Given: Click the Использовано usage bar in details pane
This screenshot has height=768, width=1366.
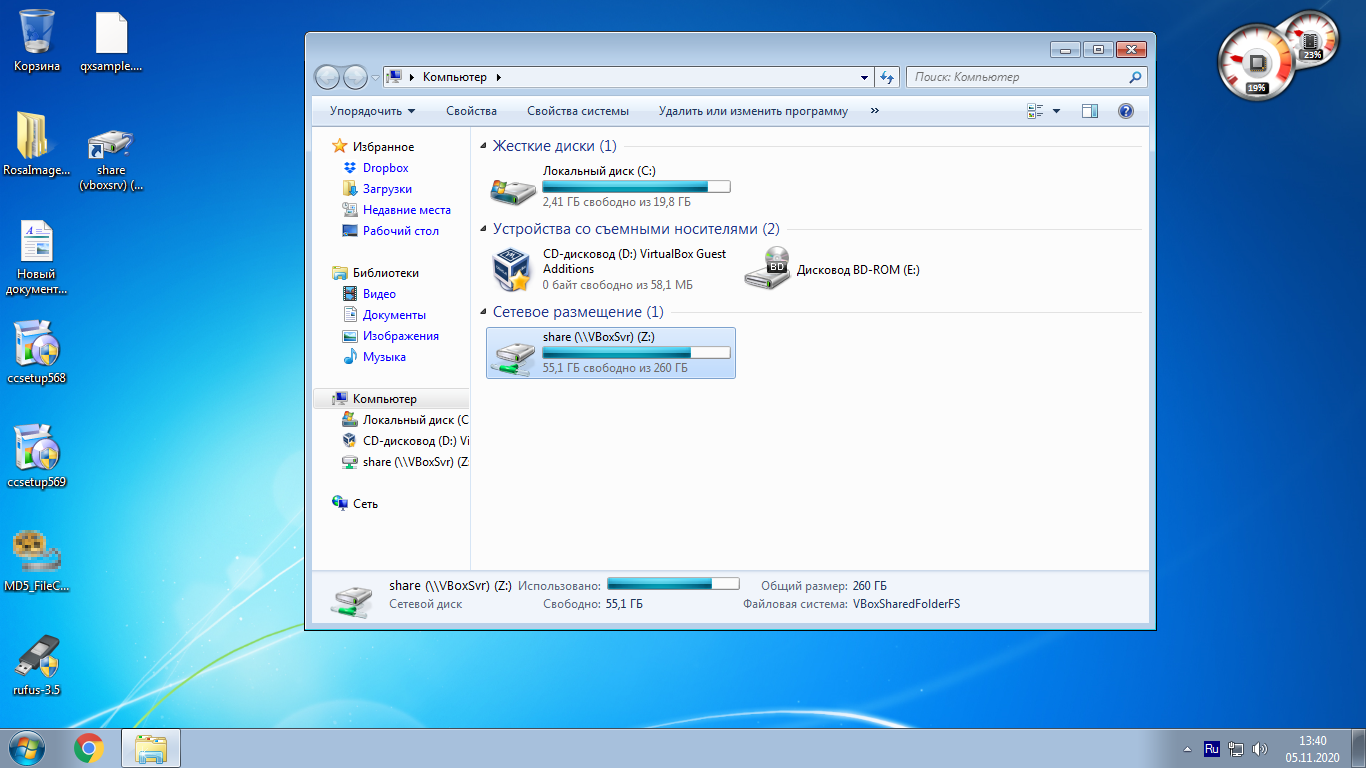Looking at the screenshot, I should click(x=673, y=584).
